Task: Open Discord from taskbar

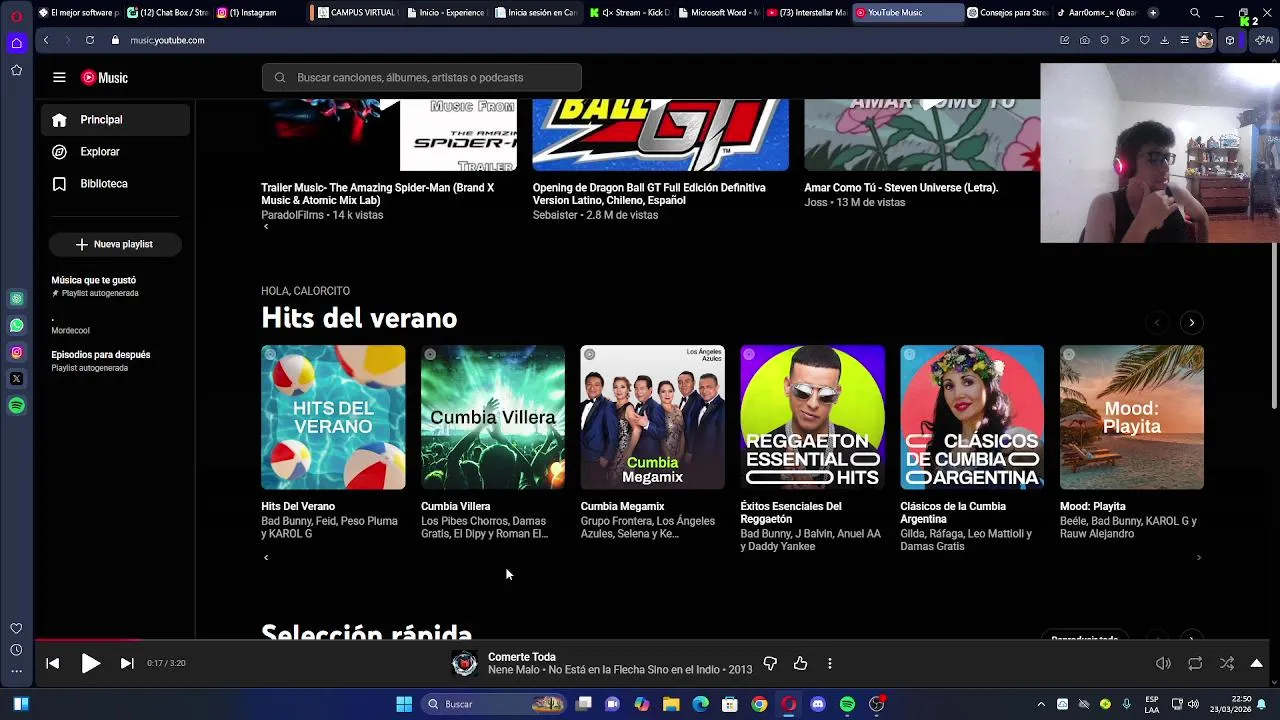Action: pyautogui.click(x=818, y=704)
